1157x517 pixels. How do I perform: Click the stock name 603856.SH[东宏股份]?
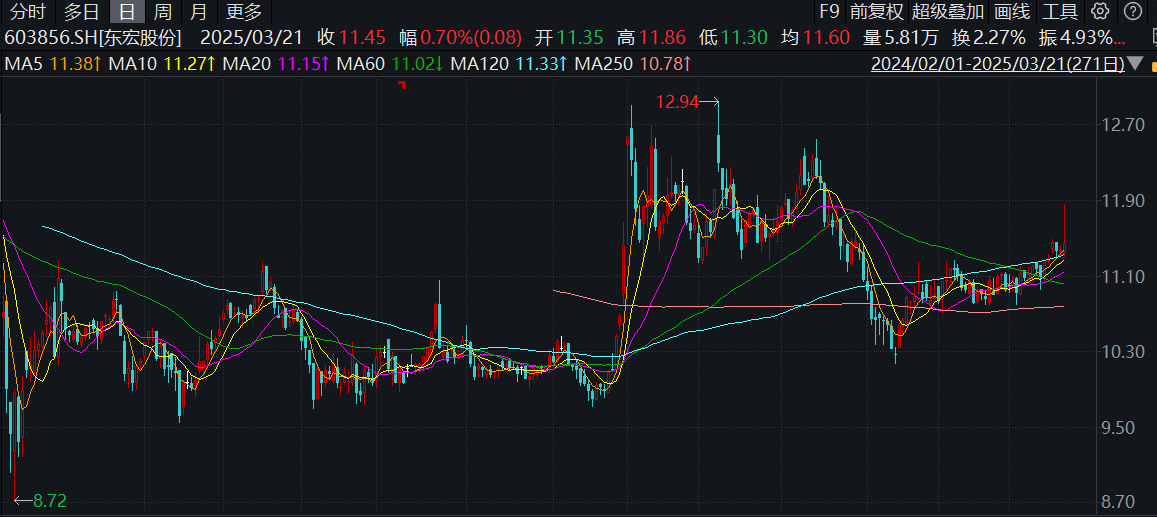coord(92,37)
